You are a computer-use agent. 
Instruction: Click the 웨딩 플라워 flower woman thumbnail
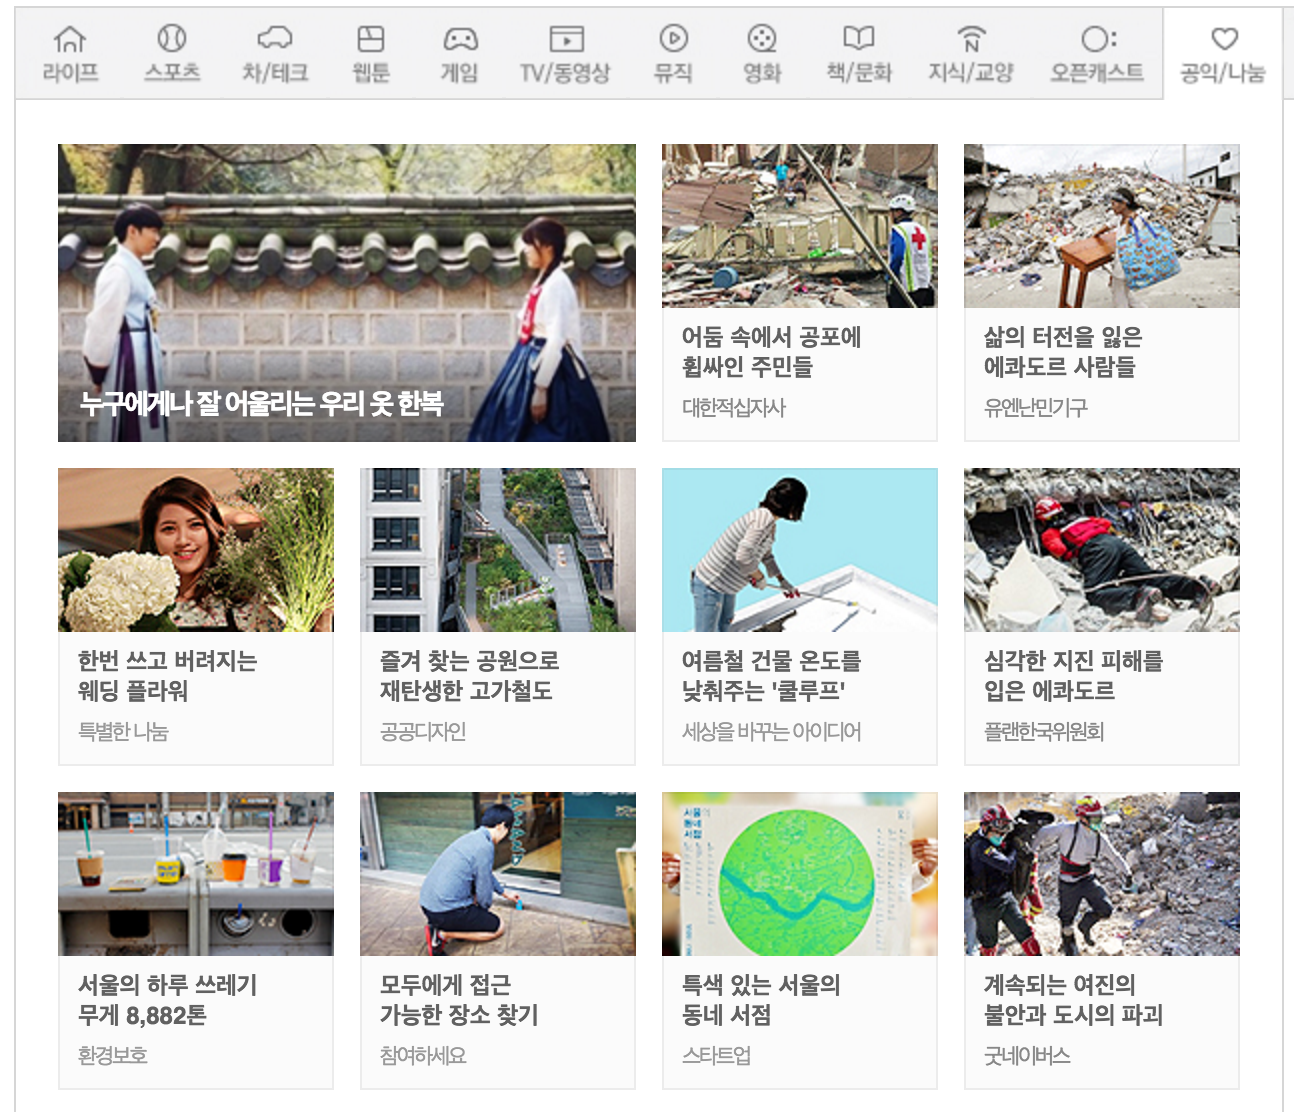pos(196,550)
